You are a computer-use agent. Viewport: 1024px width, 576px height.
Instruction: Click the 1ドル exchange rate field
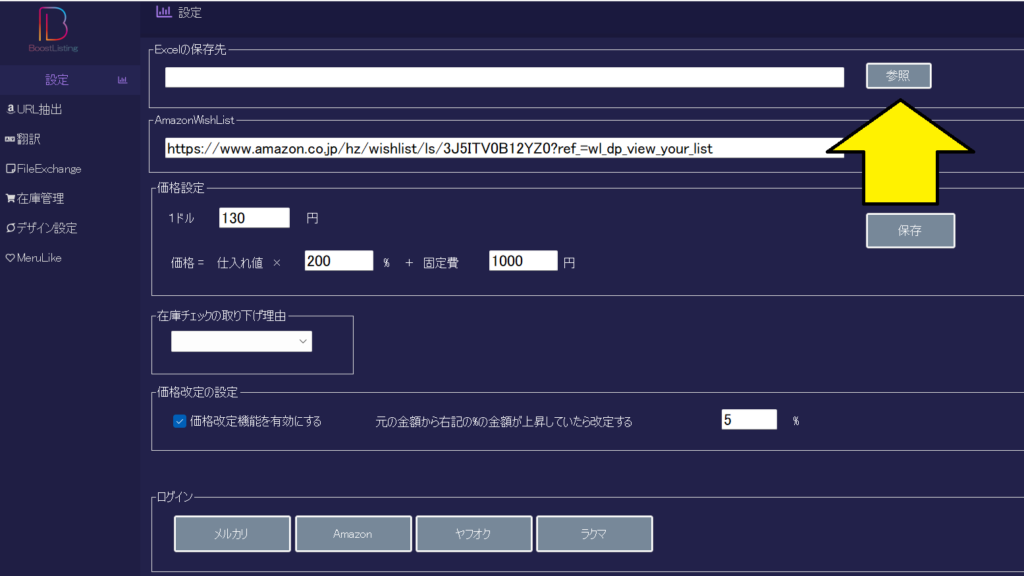click(254, 218)
